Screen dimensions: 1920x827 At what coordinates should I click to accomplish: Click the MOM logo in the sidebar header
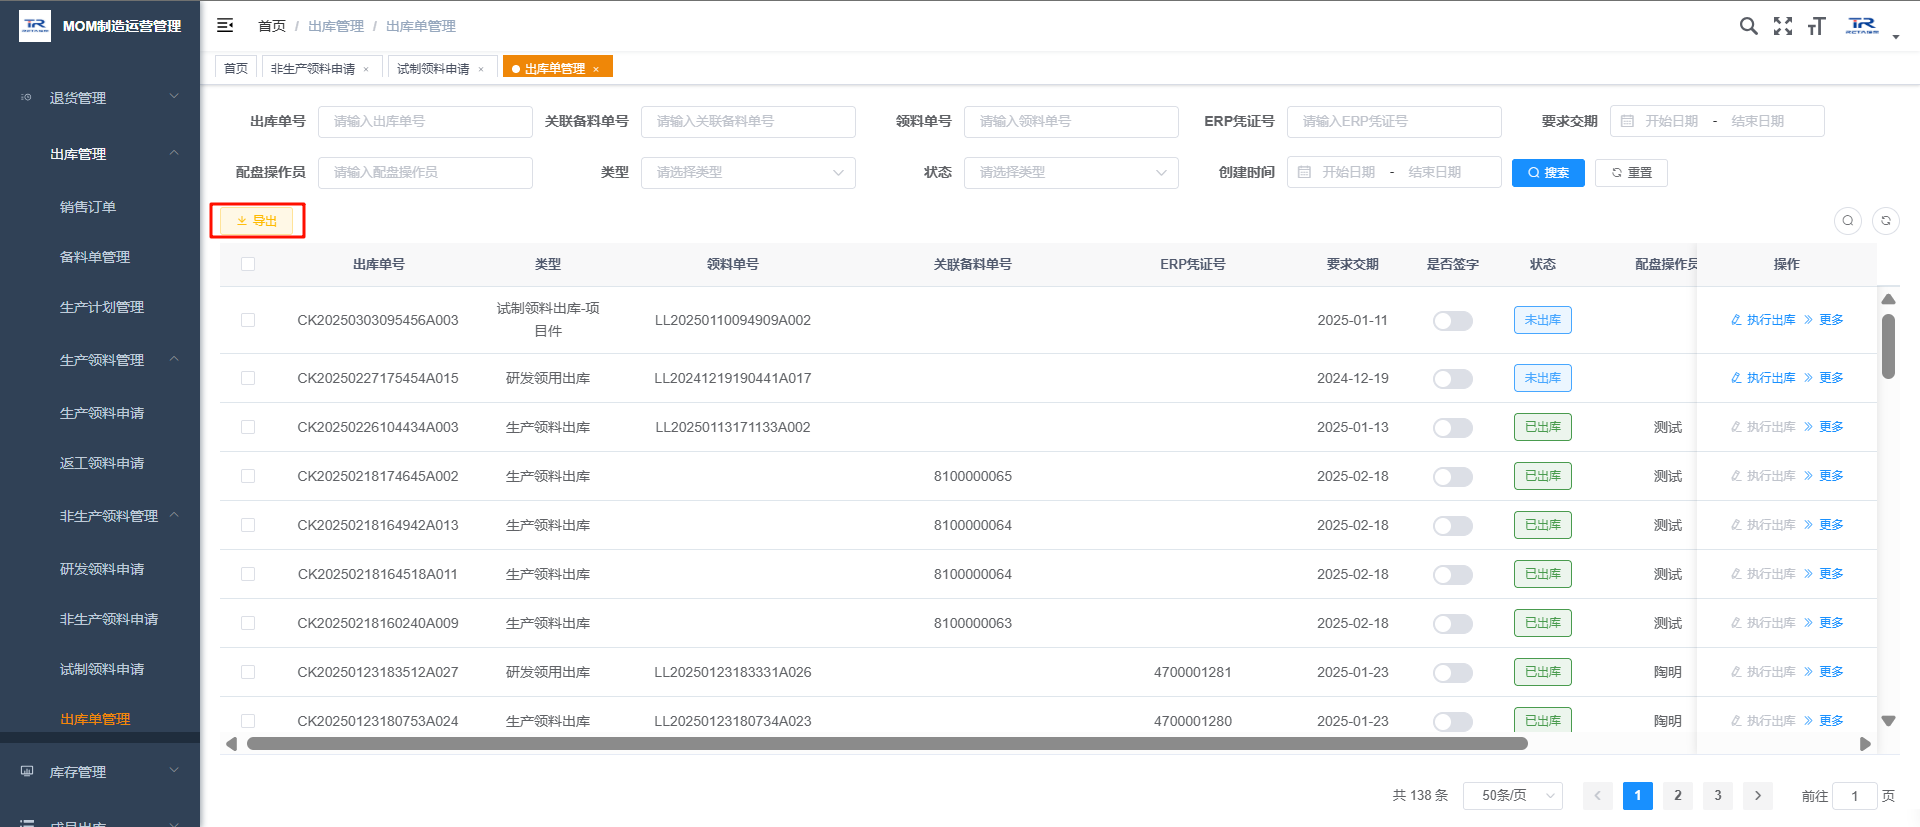click(35, 25)
